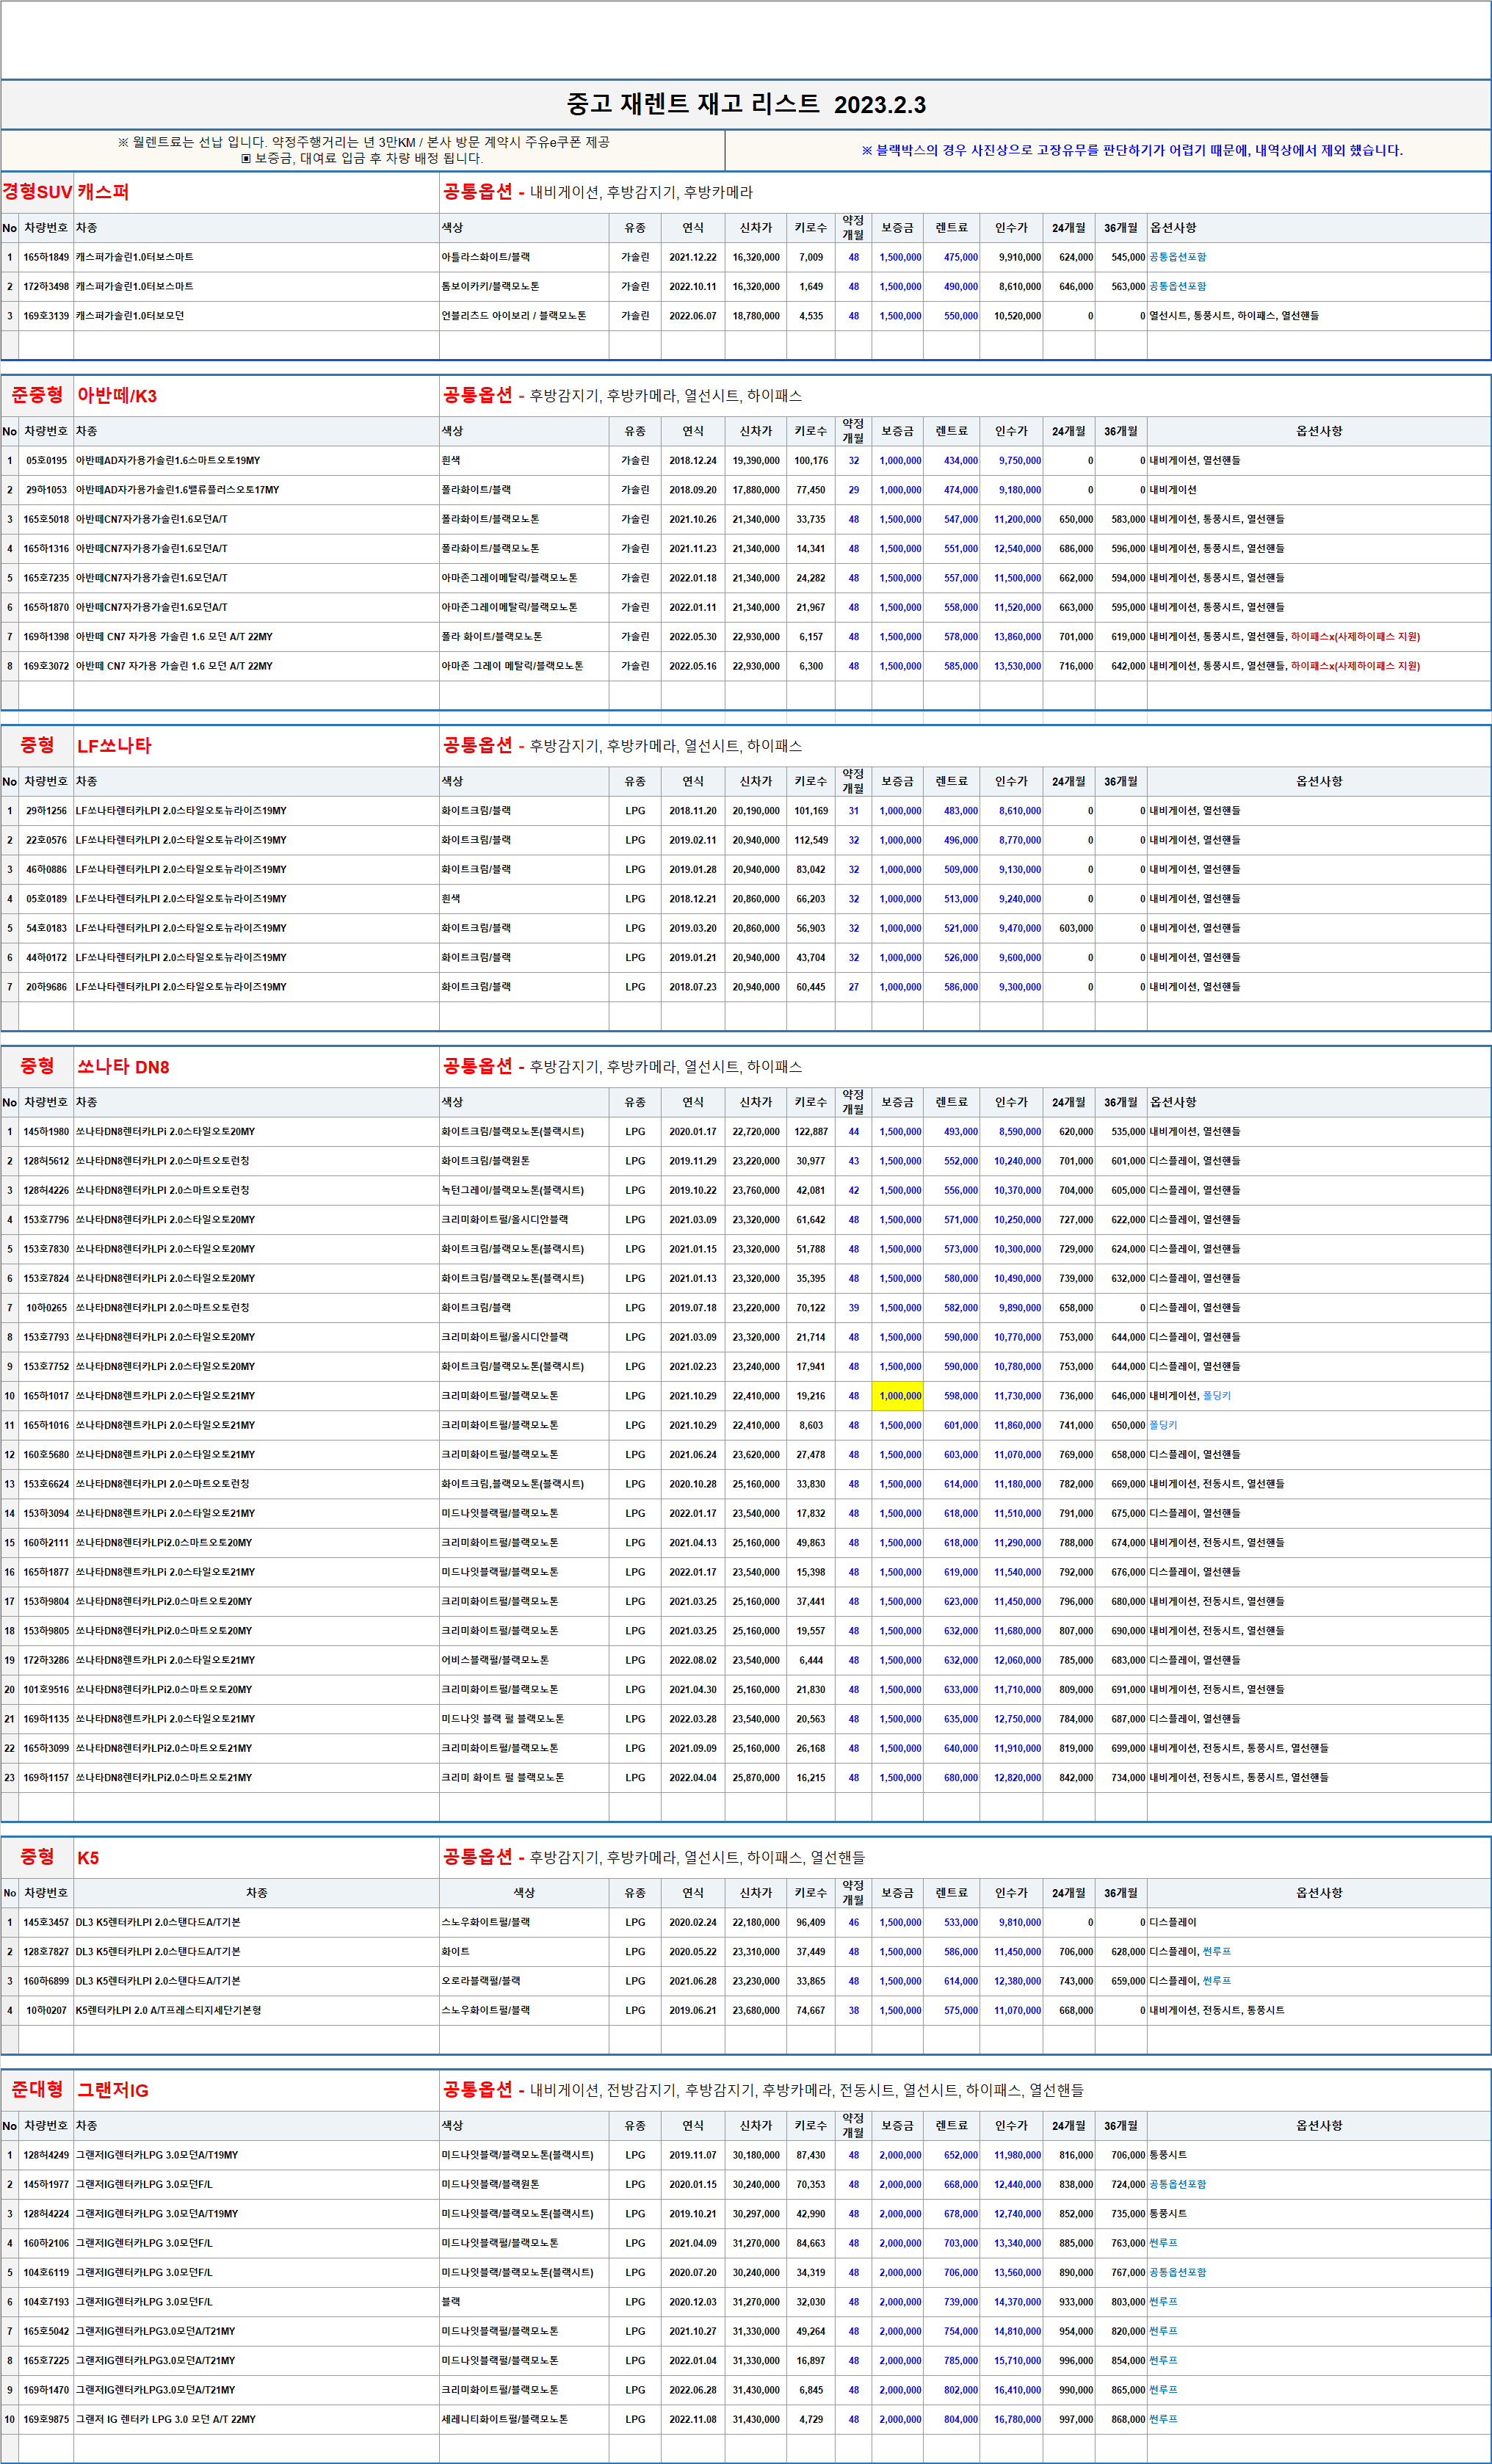Select color "블랙" in the 104호7193 row
This screenshot has width=1492, height=2464.
pyautogui.click(x=451, y=2302)
